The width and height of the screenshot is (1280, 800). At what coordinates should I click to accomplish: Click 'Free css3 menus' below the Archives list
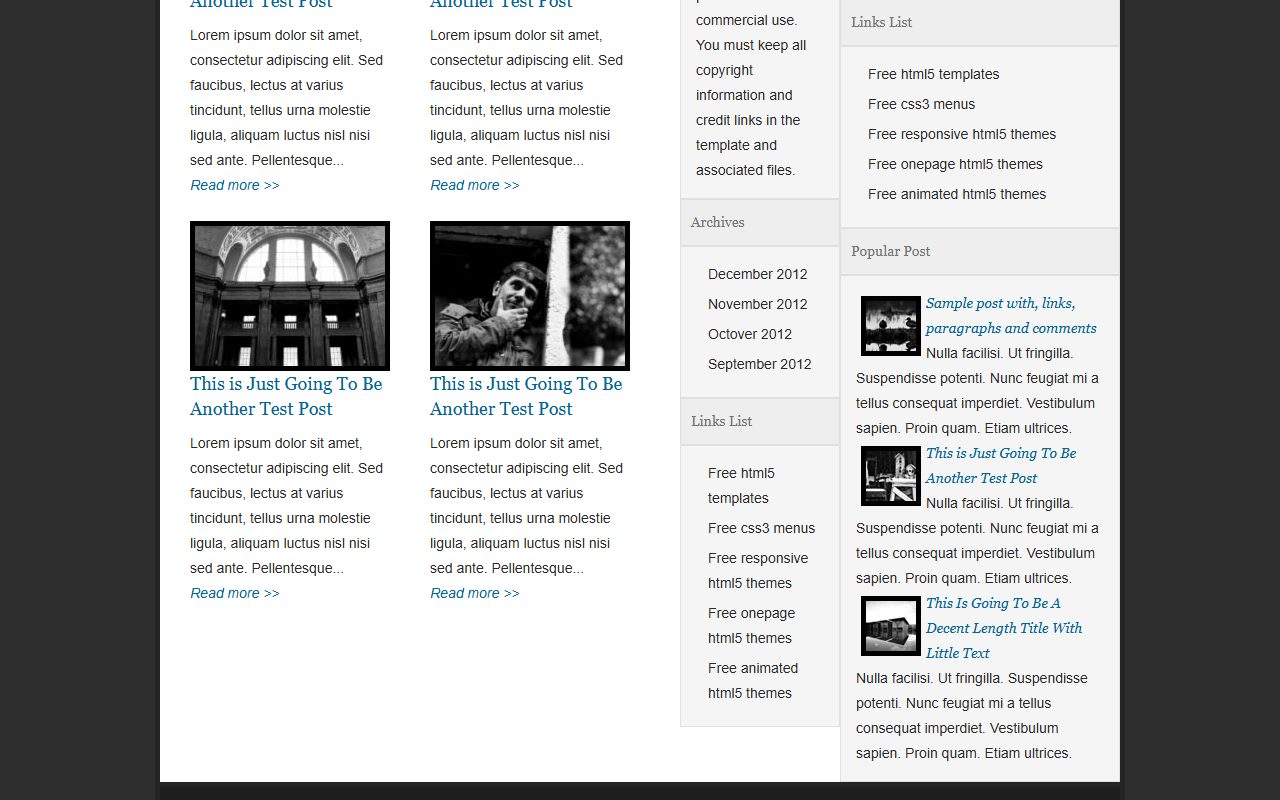762,528
